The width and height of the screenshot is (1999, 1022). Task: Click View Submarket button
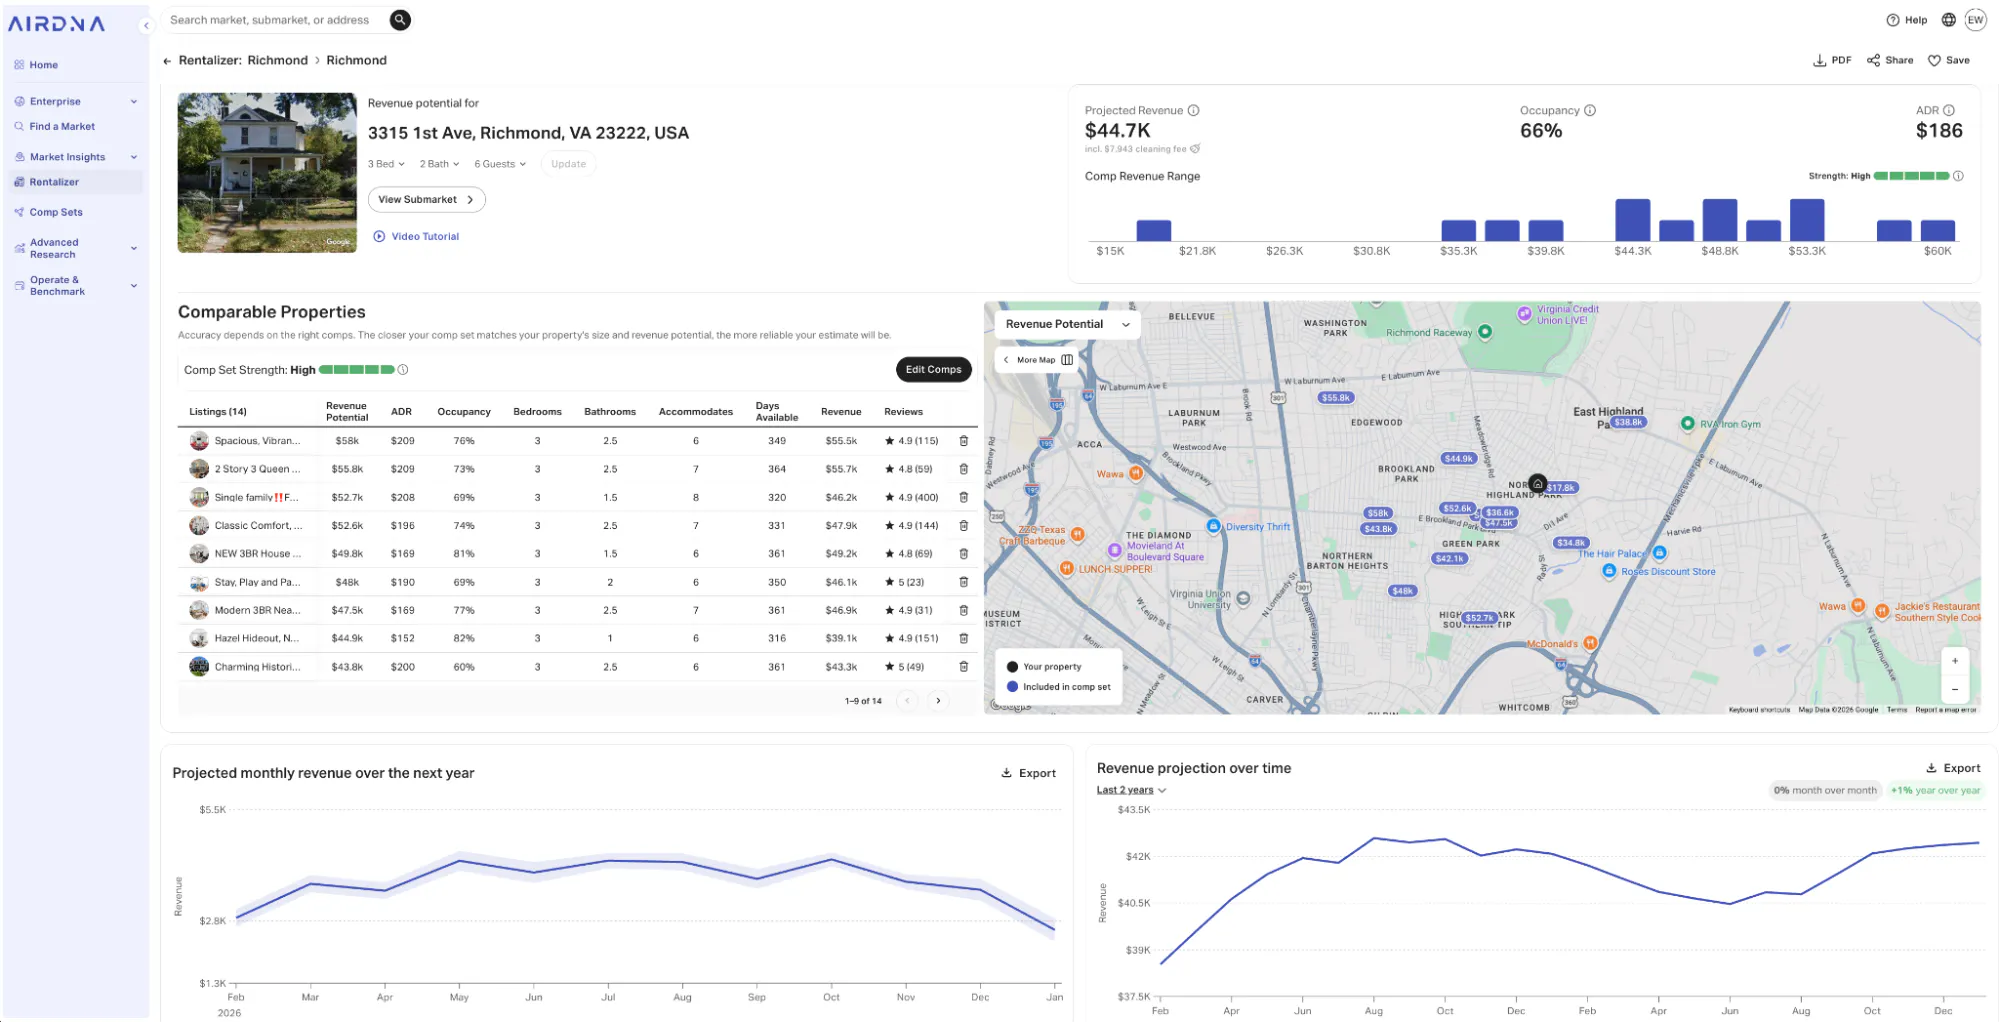427,200
